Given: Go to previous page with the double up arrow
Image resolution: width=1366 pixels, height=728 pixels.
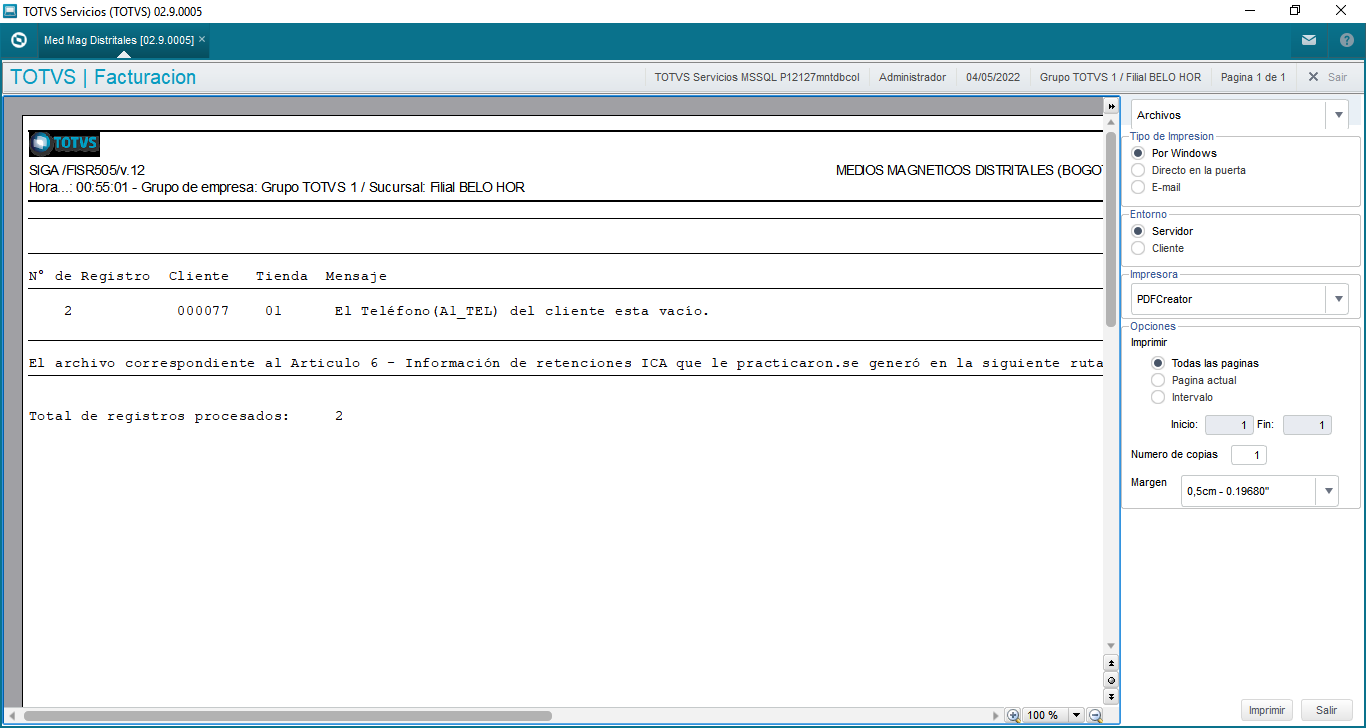Looking at the screenshot, I should [x=1111, y=662].
